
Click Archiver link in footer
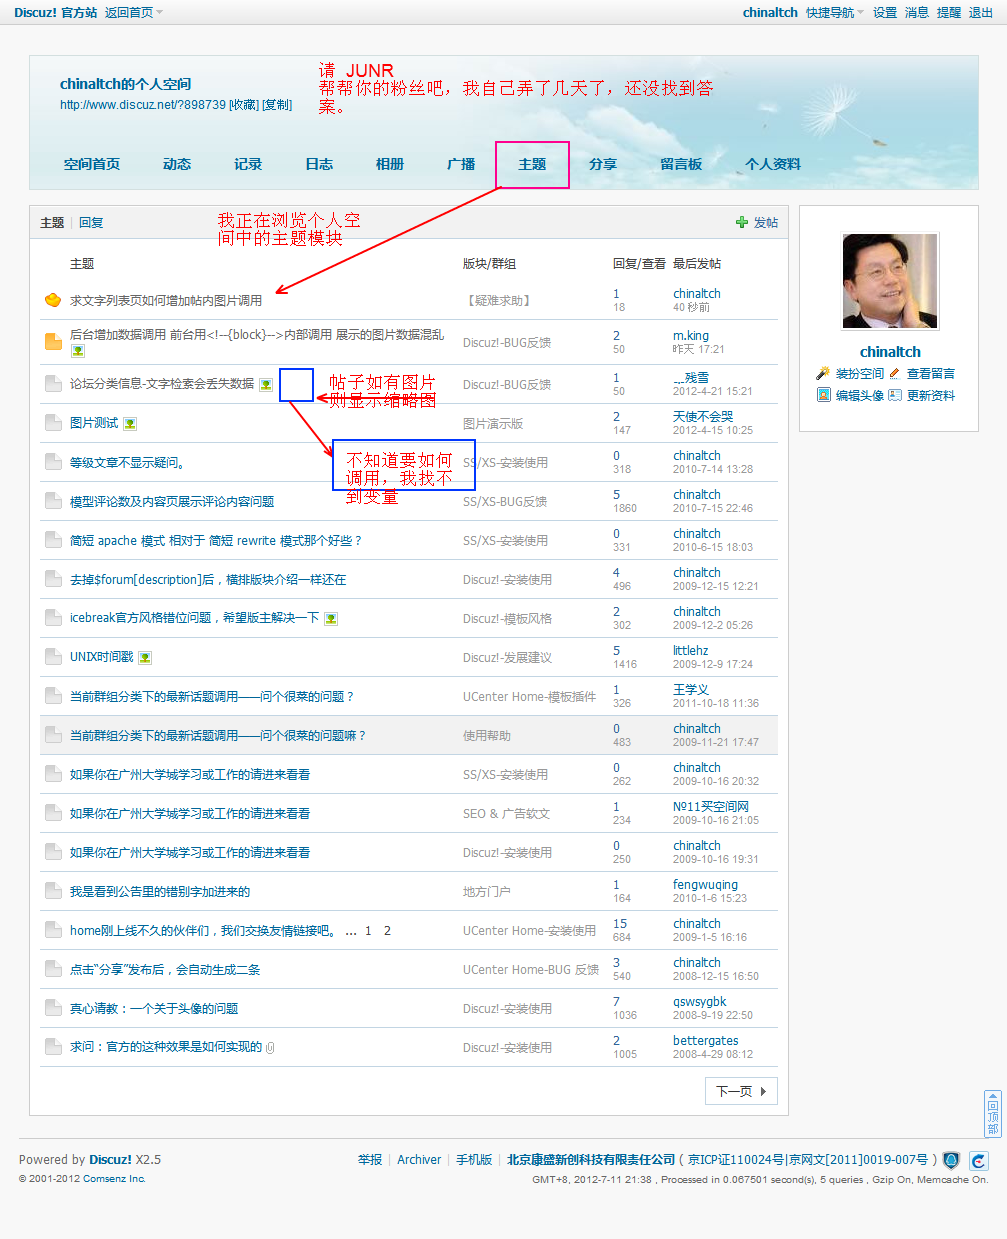click(419, 1160)
